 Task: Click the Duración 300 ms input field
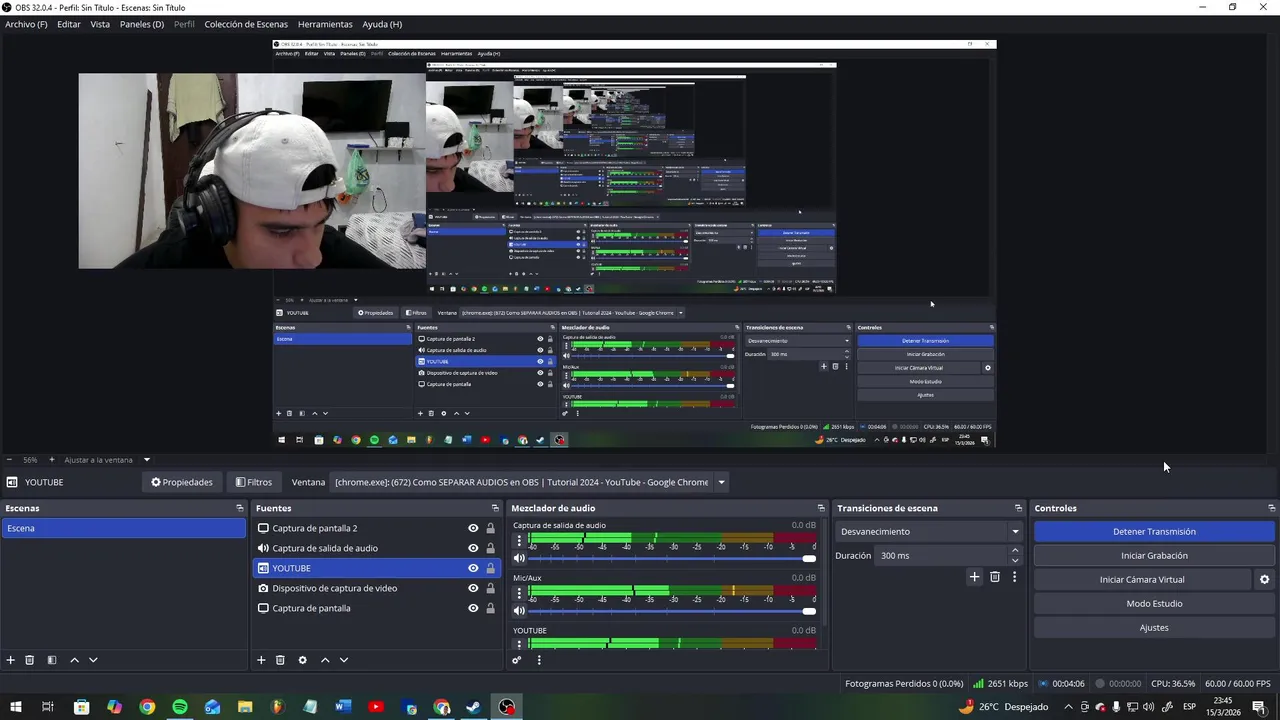941,556
